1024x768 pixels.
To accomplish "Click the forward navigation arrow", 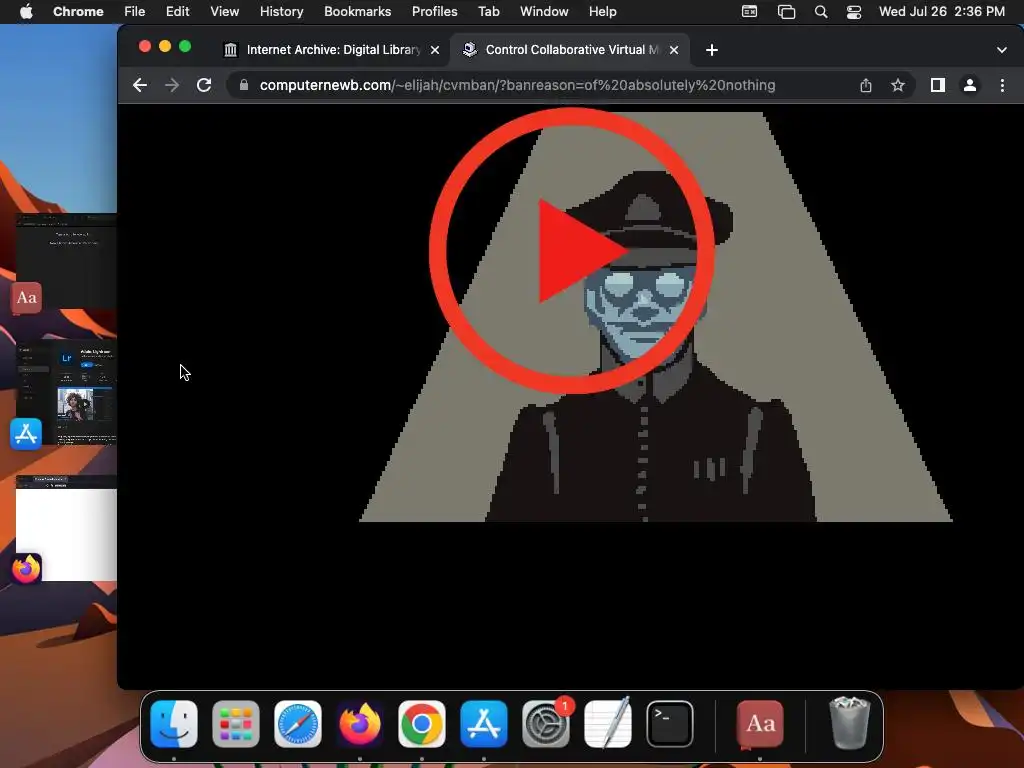I will click(172, 85).
